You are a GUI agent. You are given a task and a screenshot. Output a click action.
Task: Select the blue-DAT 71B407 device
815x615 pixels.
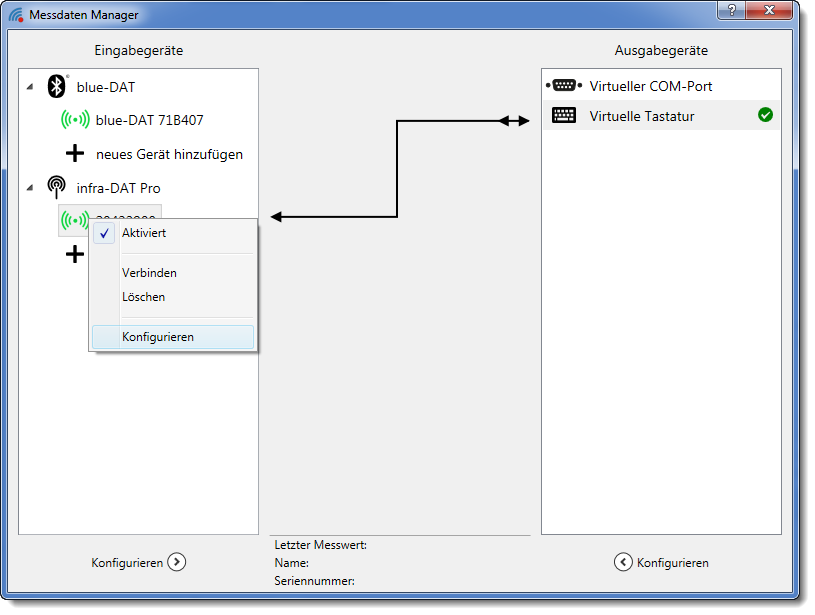point(150,120)
